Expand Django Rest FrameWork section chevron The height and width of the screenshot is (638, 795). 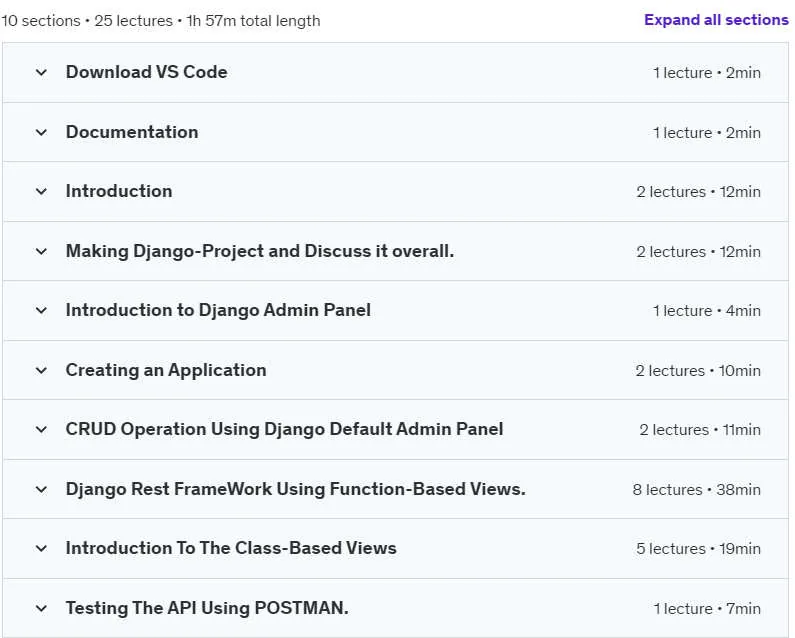point(42,489)
